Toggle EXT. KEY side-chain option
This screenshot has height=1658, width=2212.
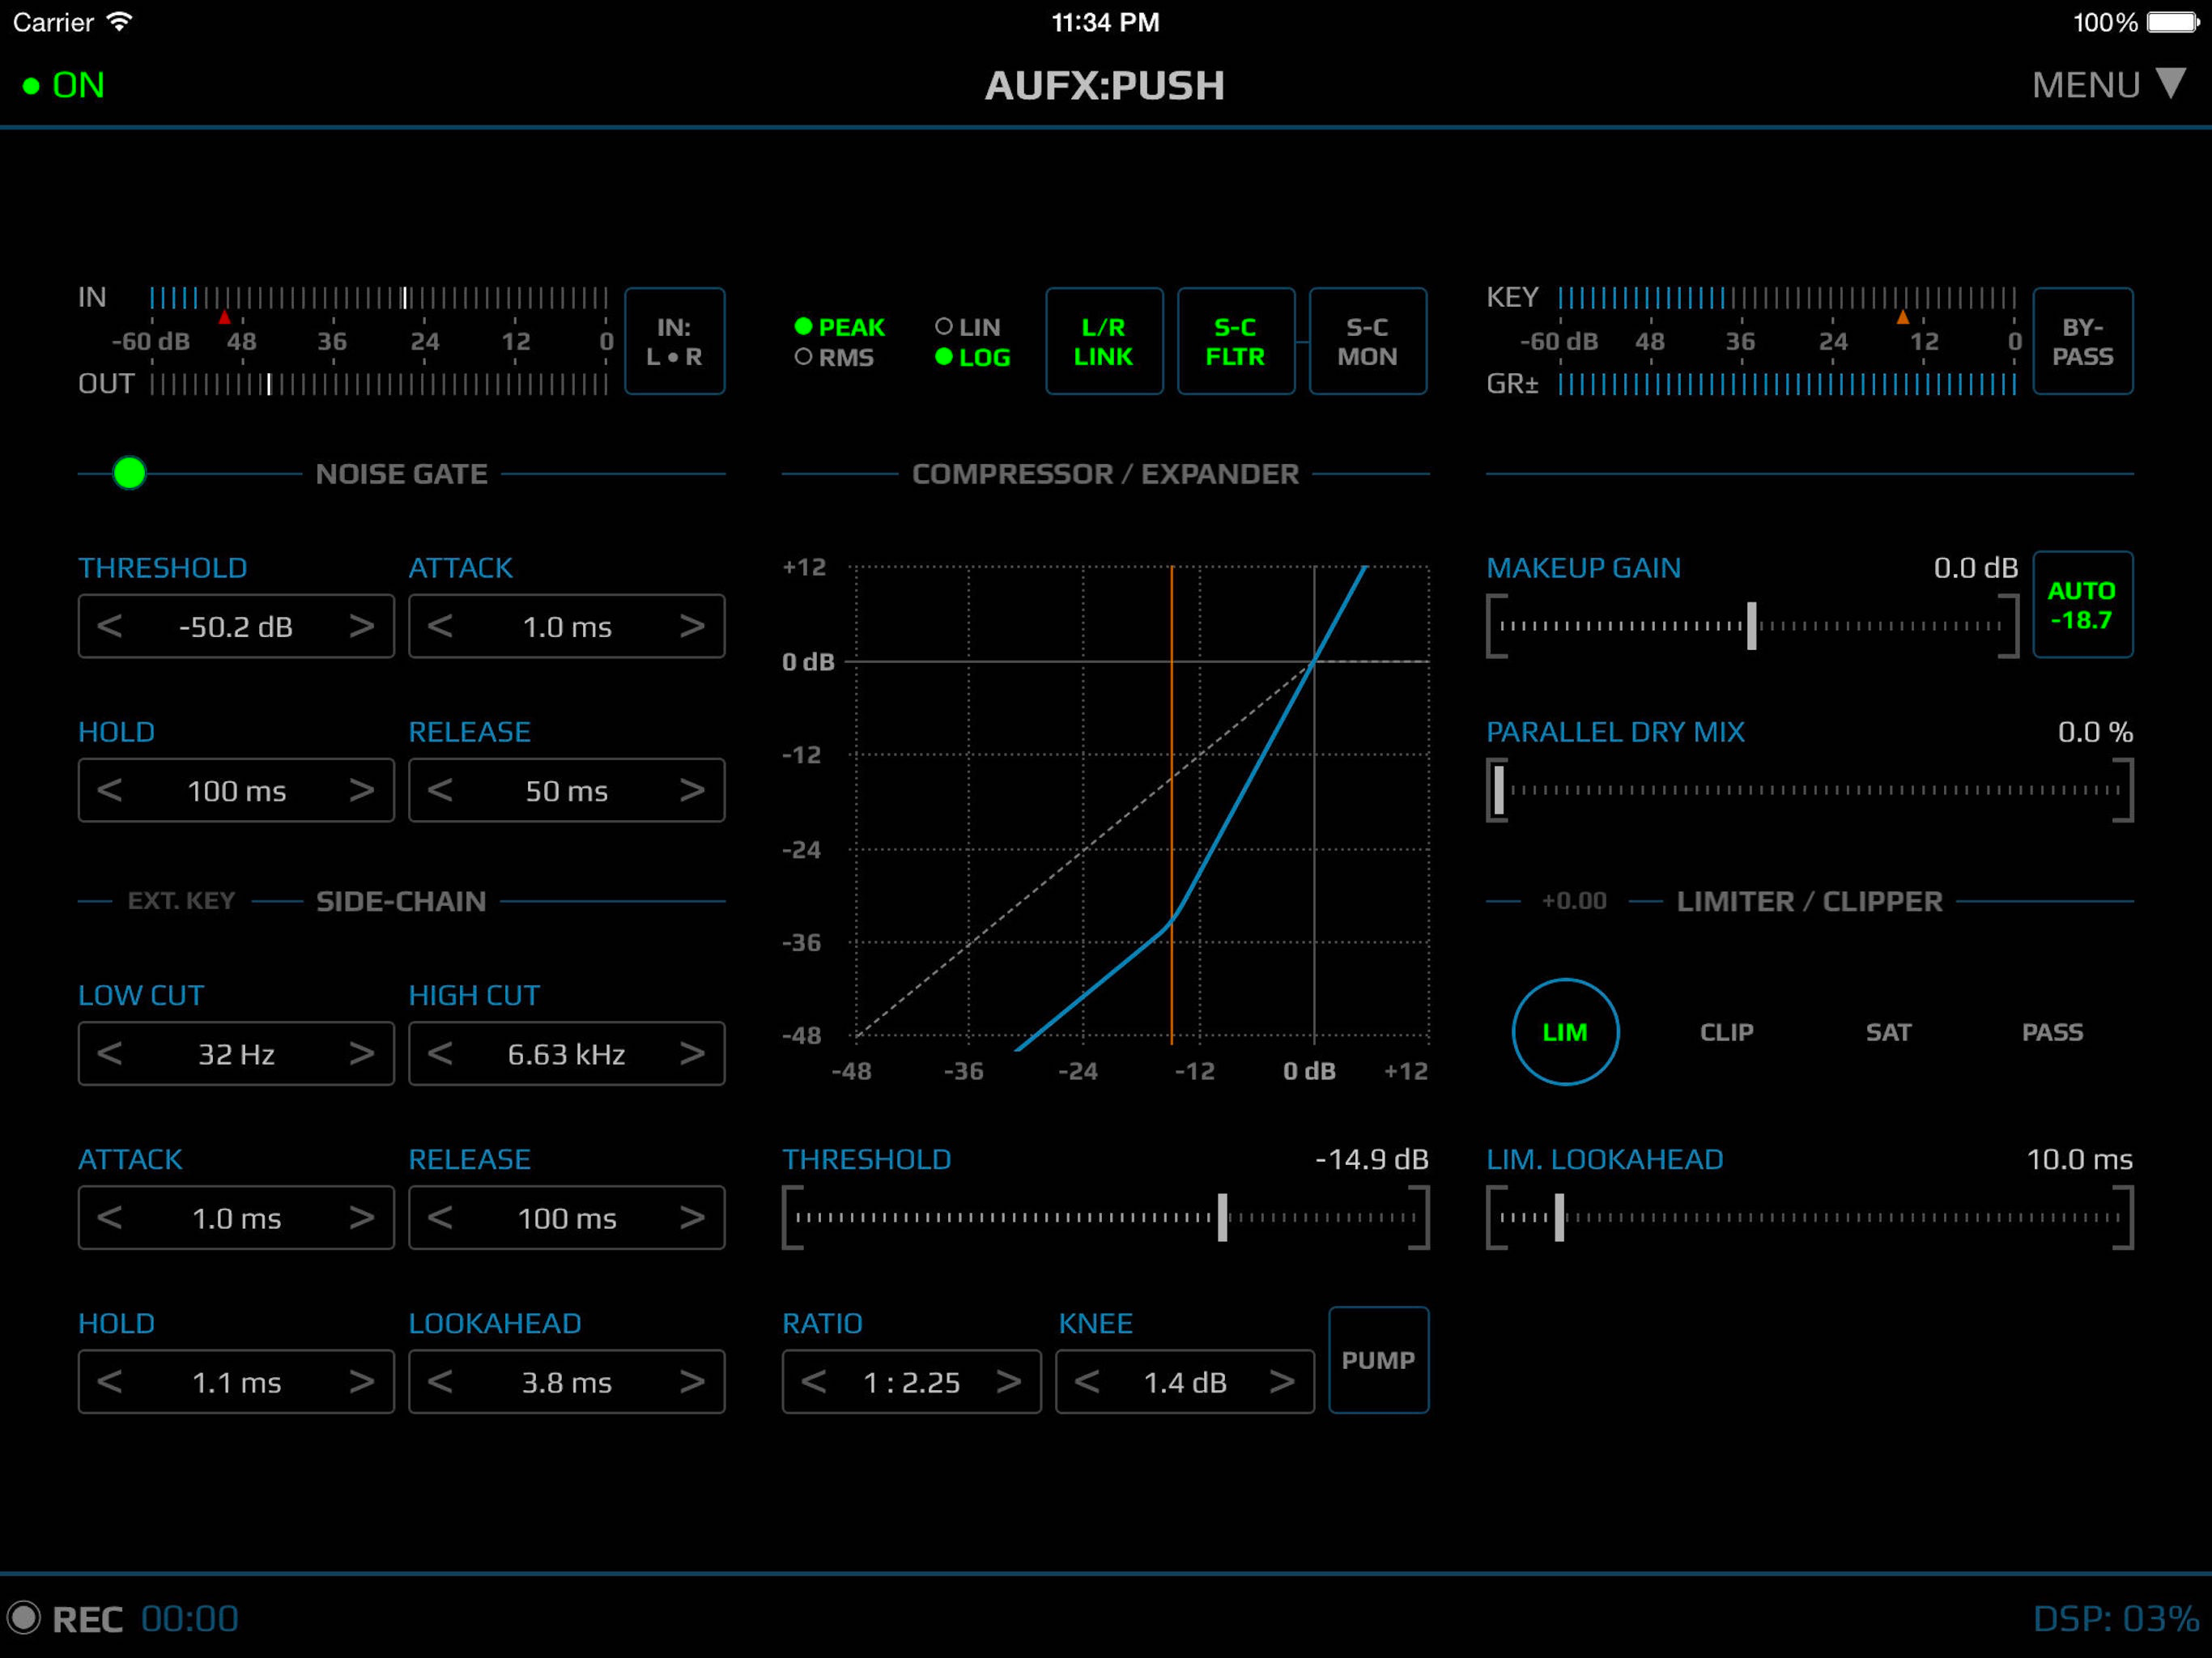[181, 901]
